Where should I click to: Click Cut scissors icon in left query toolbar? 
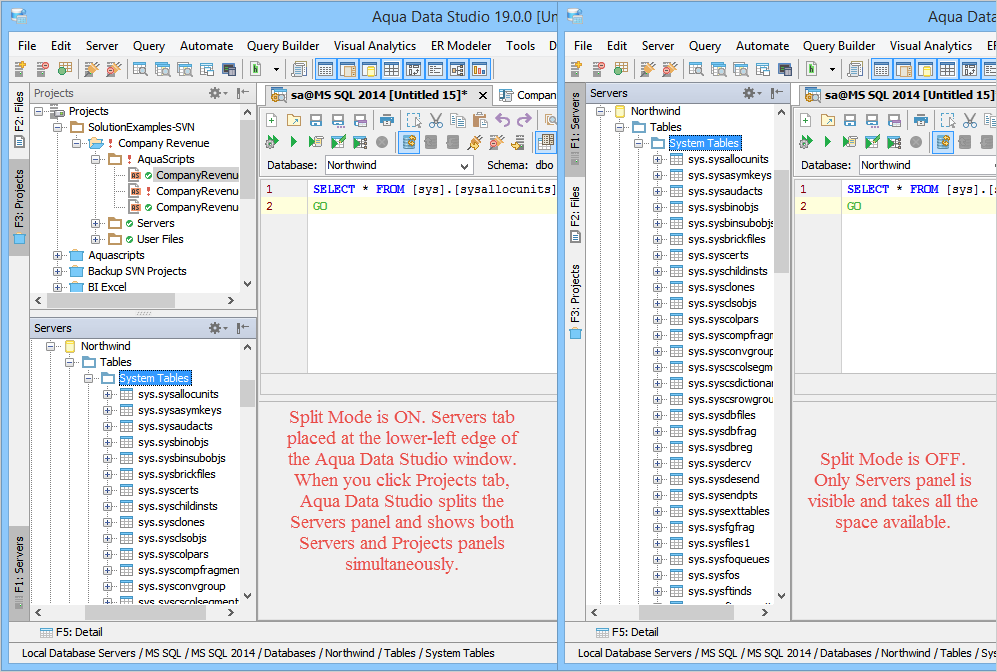click(436, 120)
